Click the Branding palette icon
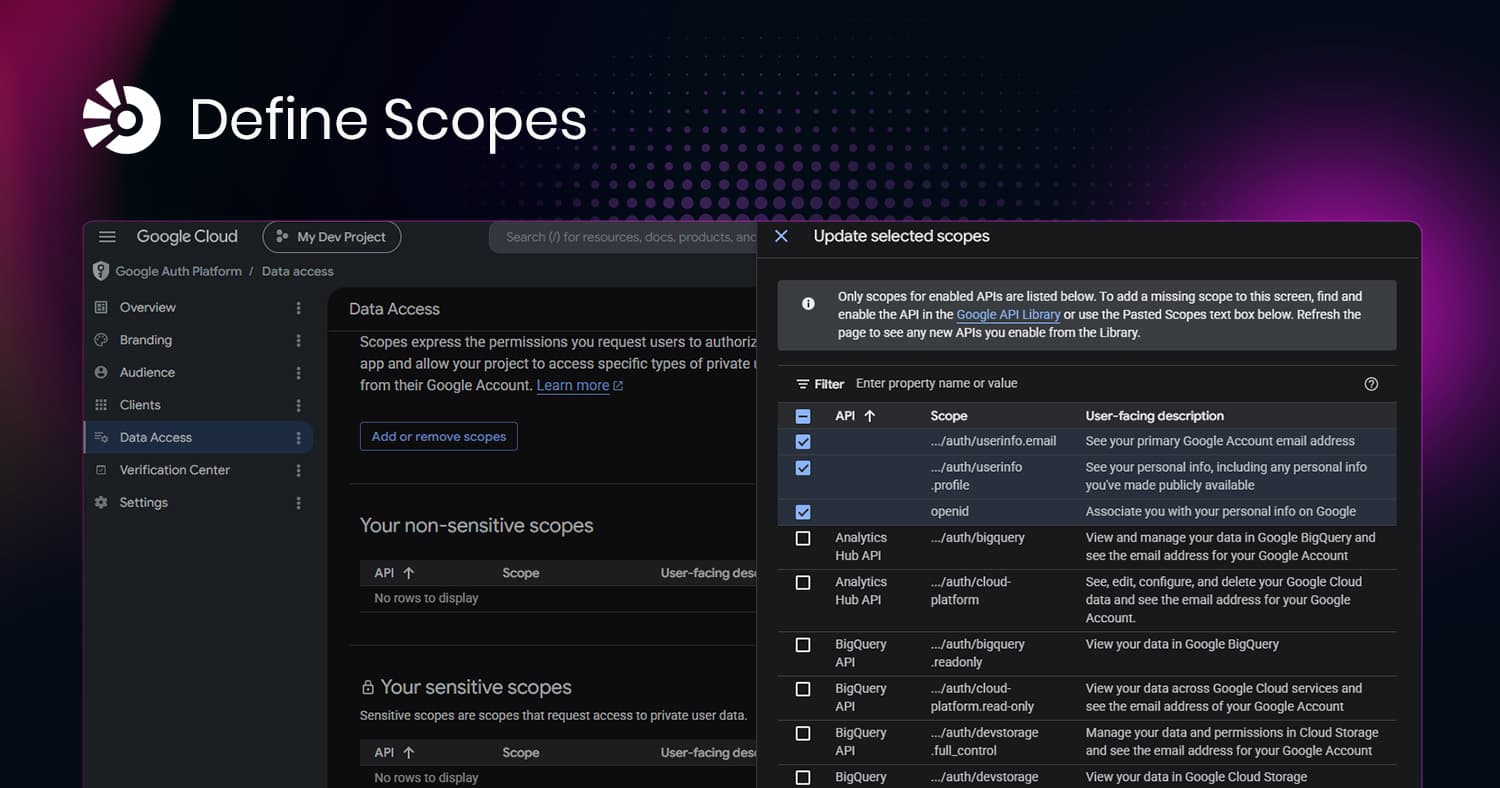The image size is (1500, 788). point(100,340)
